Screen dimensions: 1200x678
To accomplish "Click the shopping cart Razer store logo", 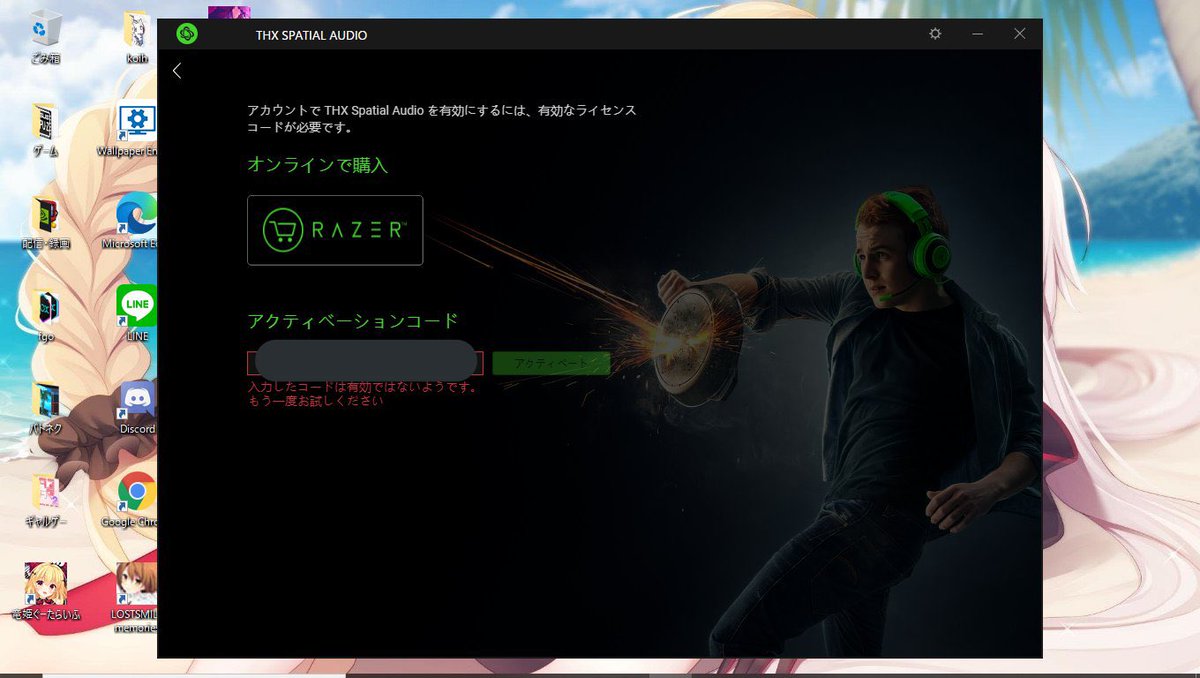I will click(x=283, y=230).
